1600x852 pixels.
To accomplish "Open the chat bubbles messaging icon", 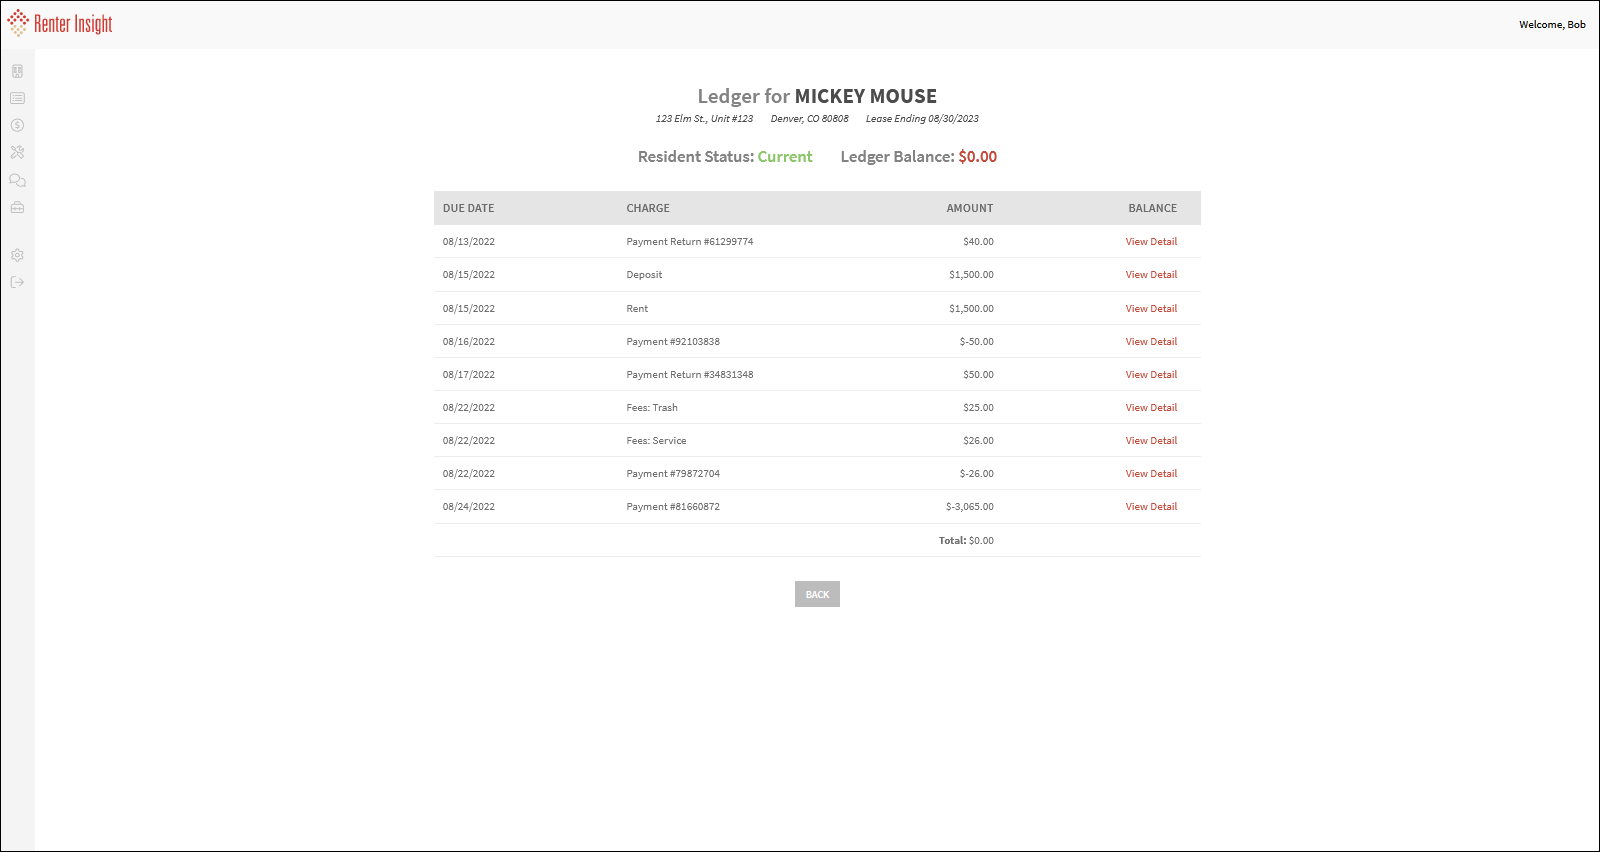I will coord(17,181).
